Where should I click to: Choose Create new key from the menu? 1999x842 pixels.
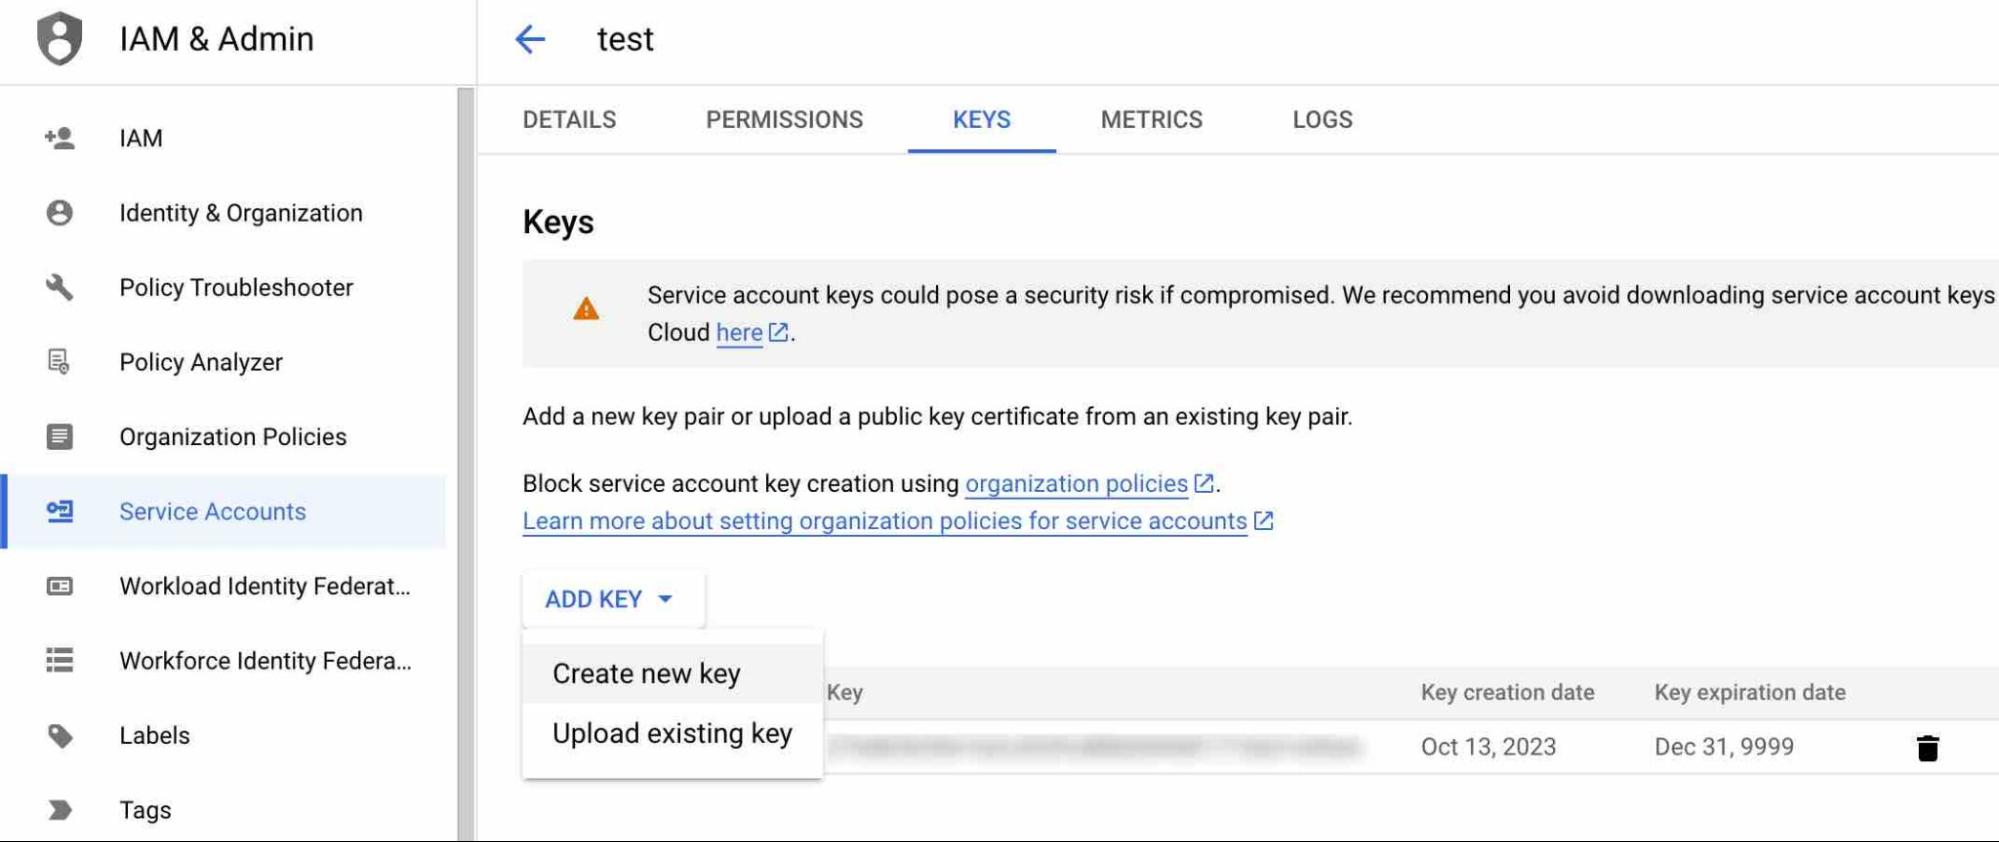click(x=646, y=673)
